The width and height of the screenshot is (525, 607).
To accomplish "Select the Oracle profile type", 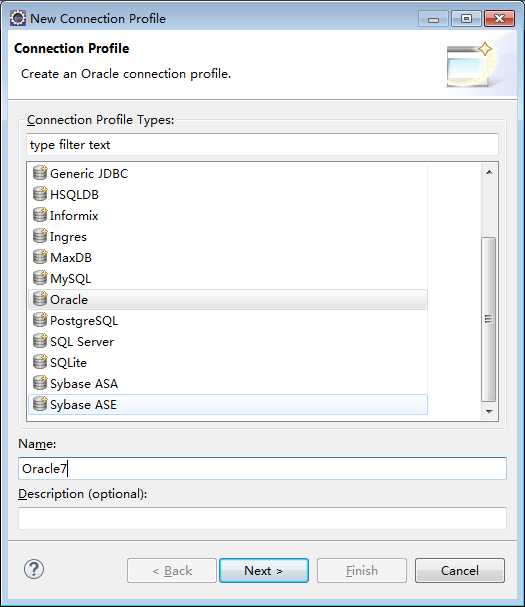I will 228,299.
